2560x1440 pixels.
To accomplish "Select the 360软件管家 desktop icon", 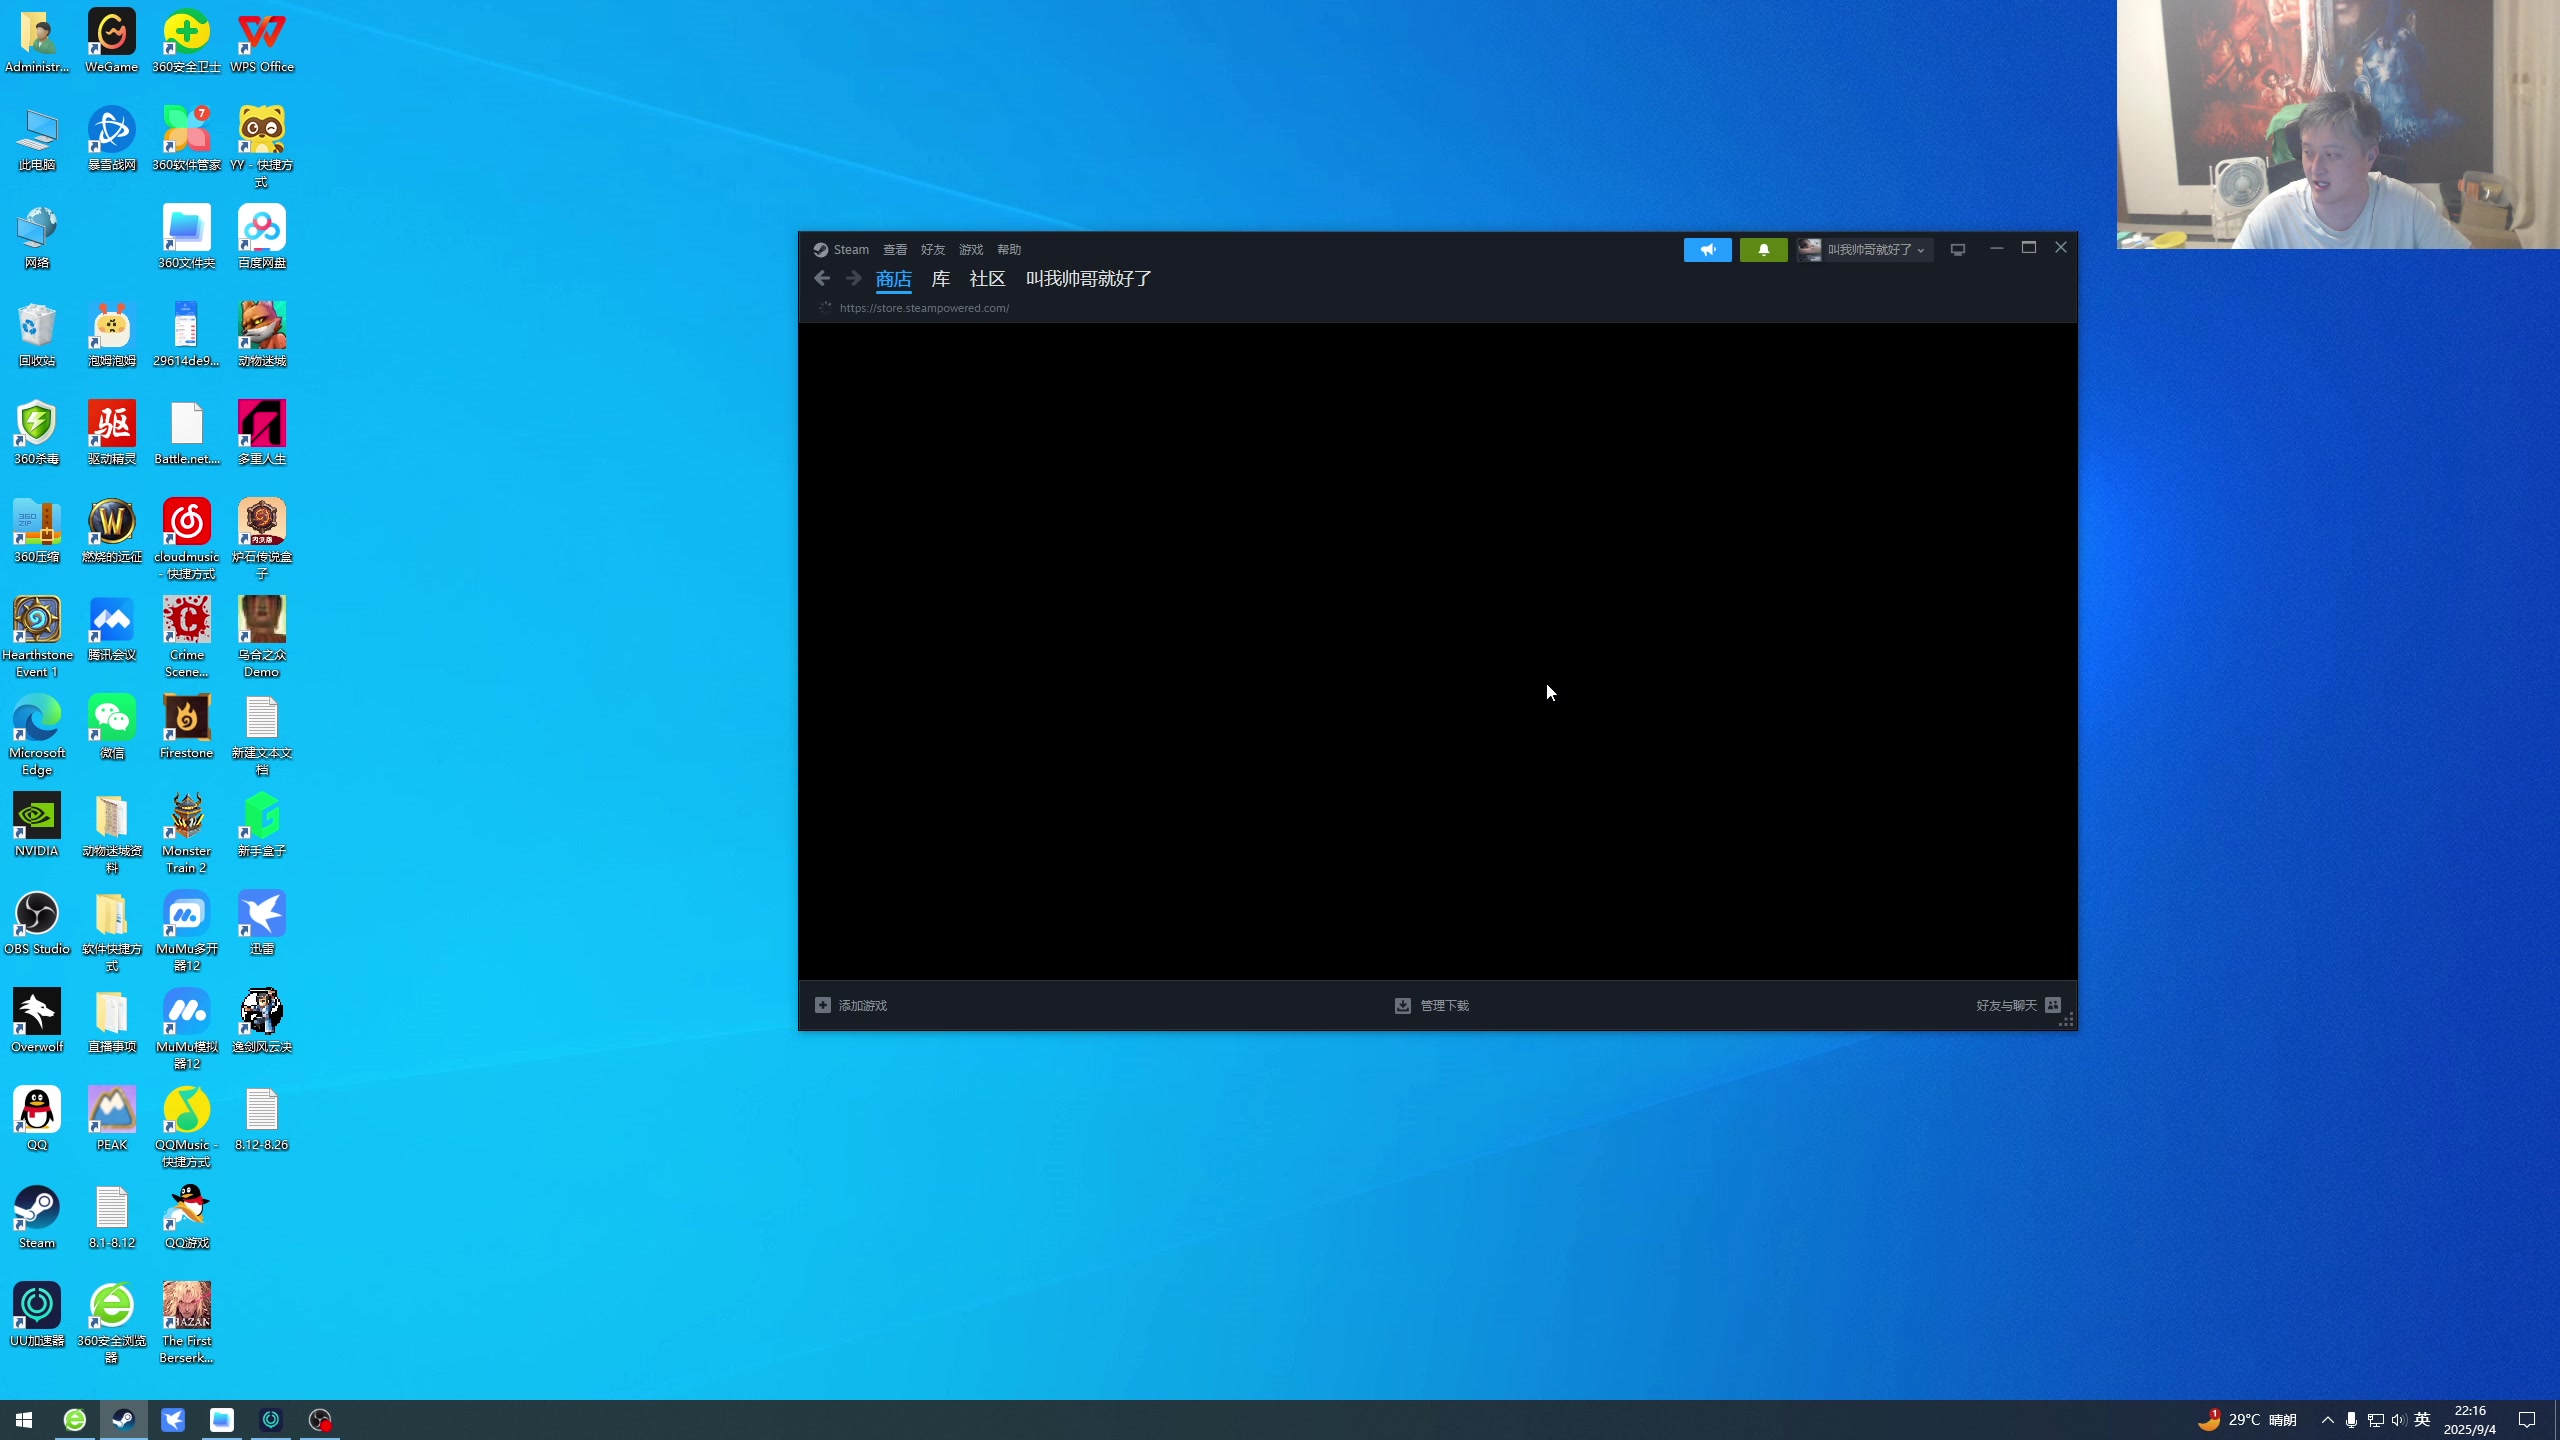I will pos(187,140).
